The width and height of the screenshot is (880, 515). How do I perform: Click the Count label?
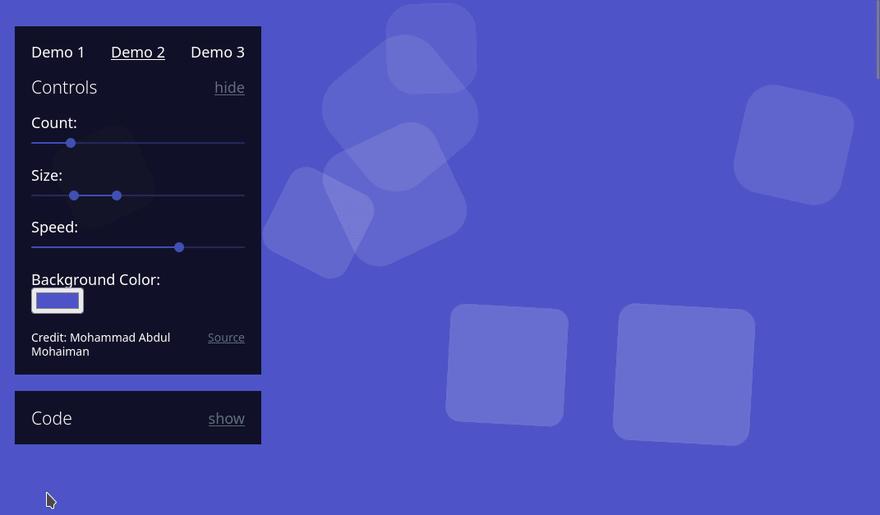click(x=54, y=123)
